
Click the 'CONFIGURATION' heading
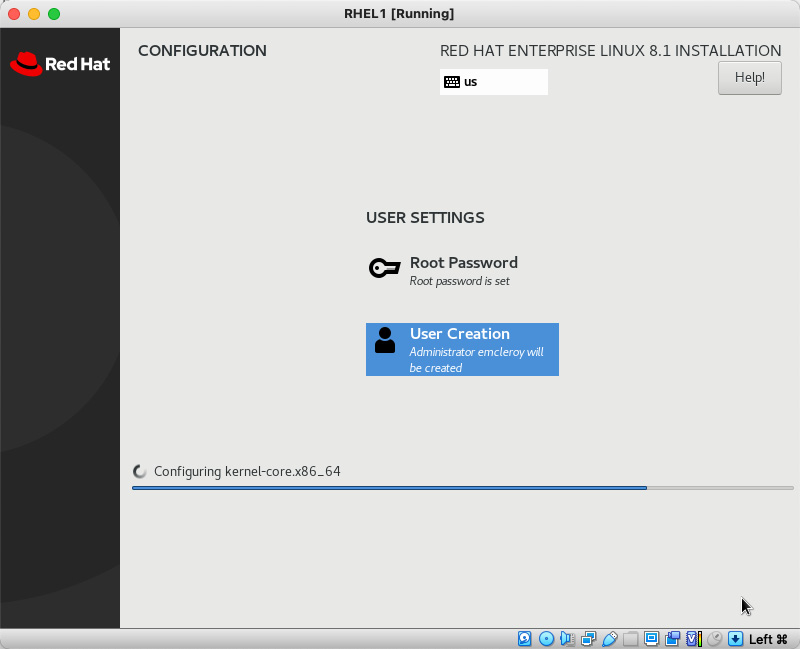[x=202, y=51]
